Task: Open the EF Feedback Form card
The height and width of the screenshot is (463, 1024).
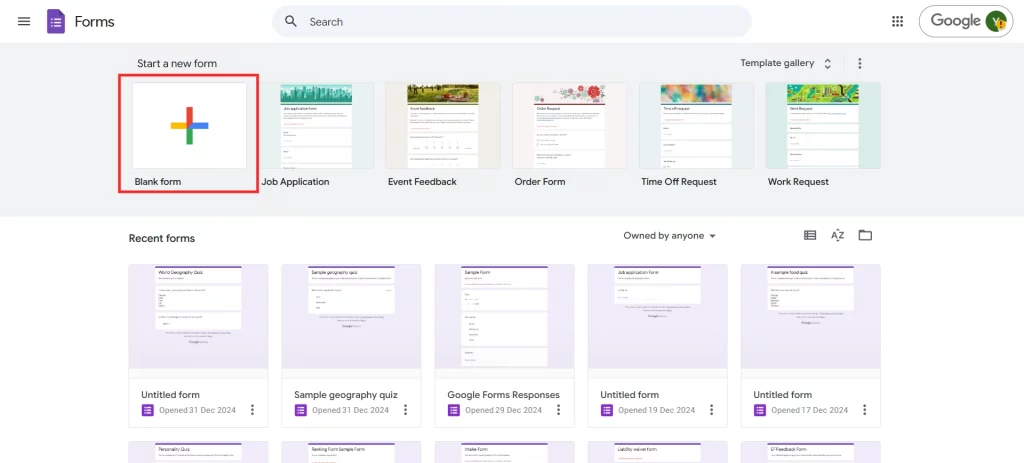Action: tap(810, 452)
